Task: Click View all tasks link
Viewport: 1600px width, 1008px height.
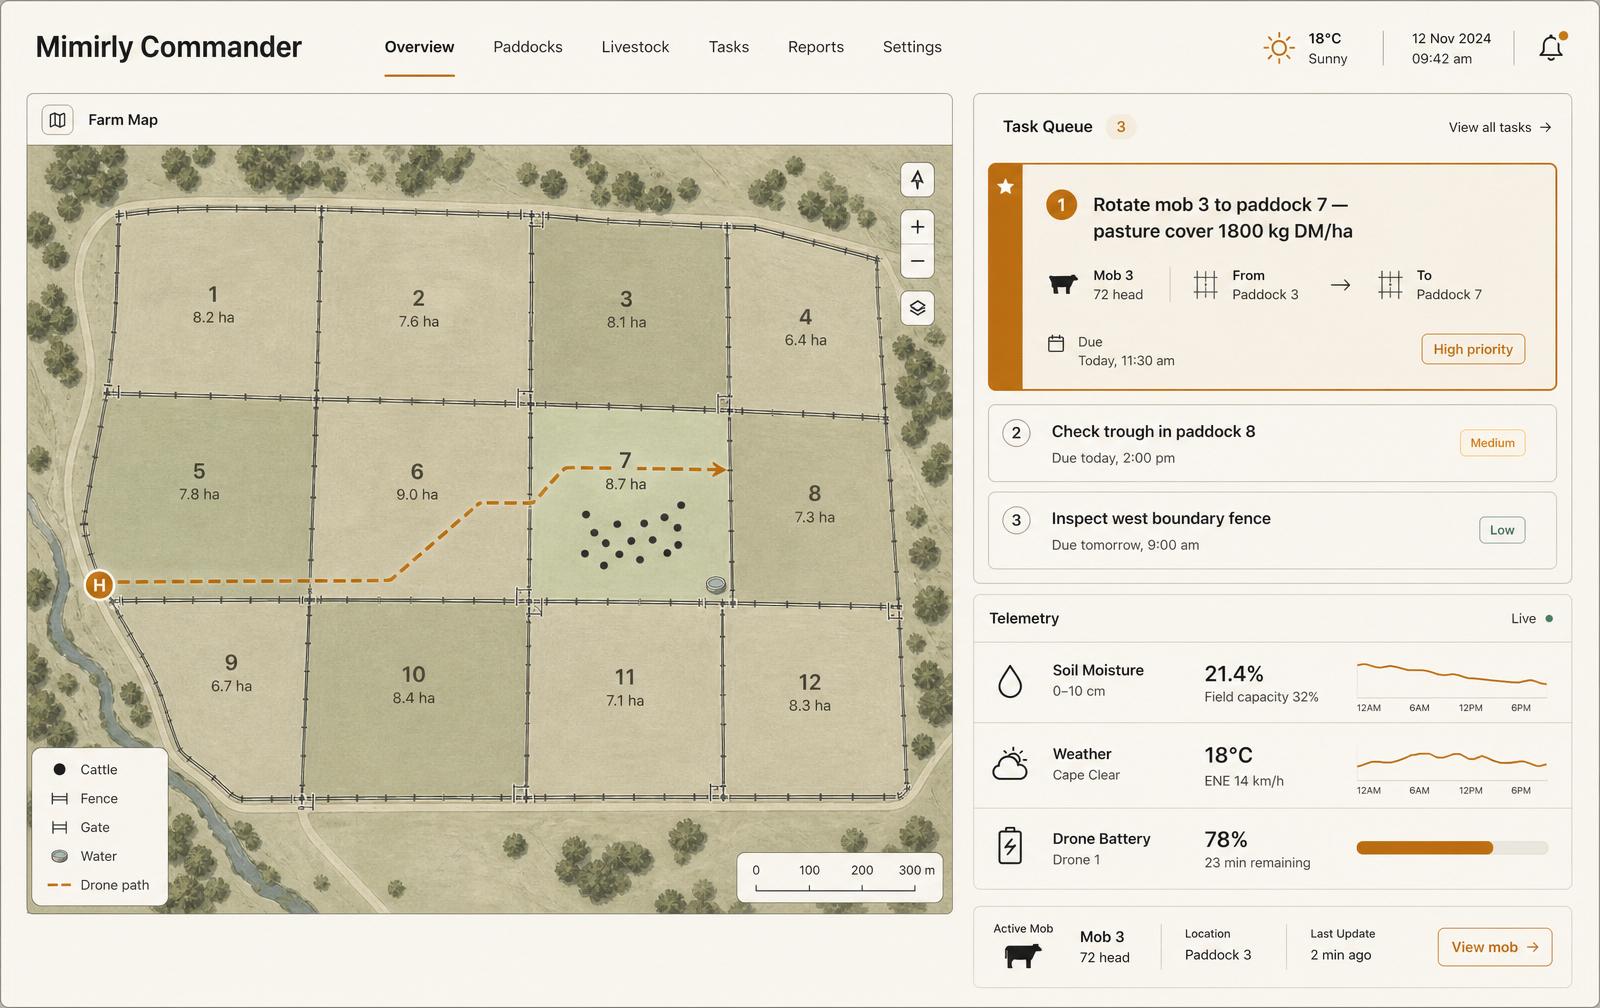Action: click(1500, 127)
